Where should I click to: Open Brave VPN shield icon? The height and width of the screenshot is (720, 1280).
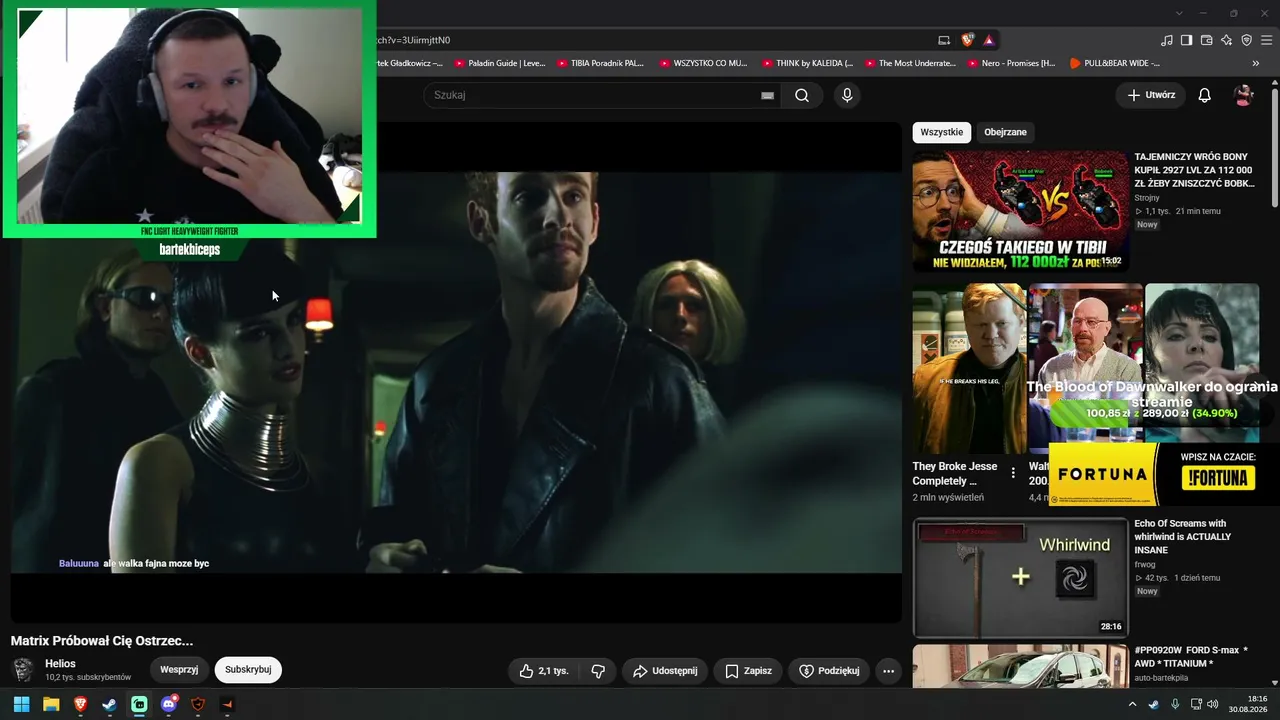click(1246, 40)
